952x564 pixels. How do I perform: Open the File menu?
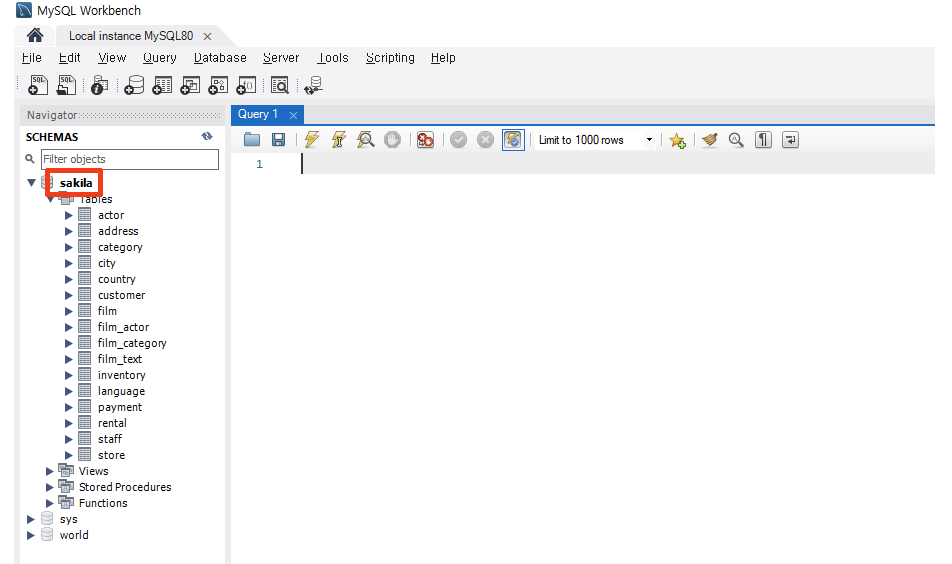32,58
